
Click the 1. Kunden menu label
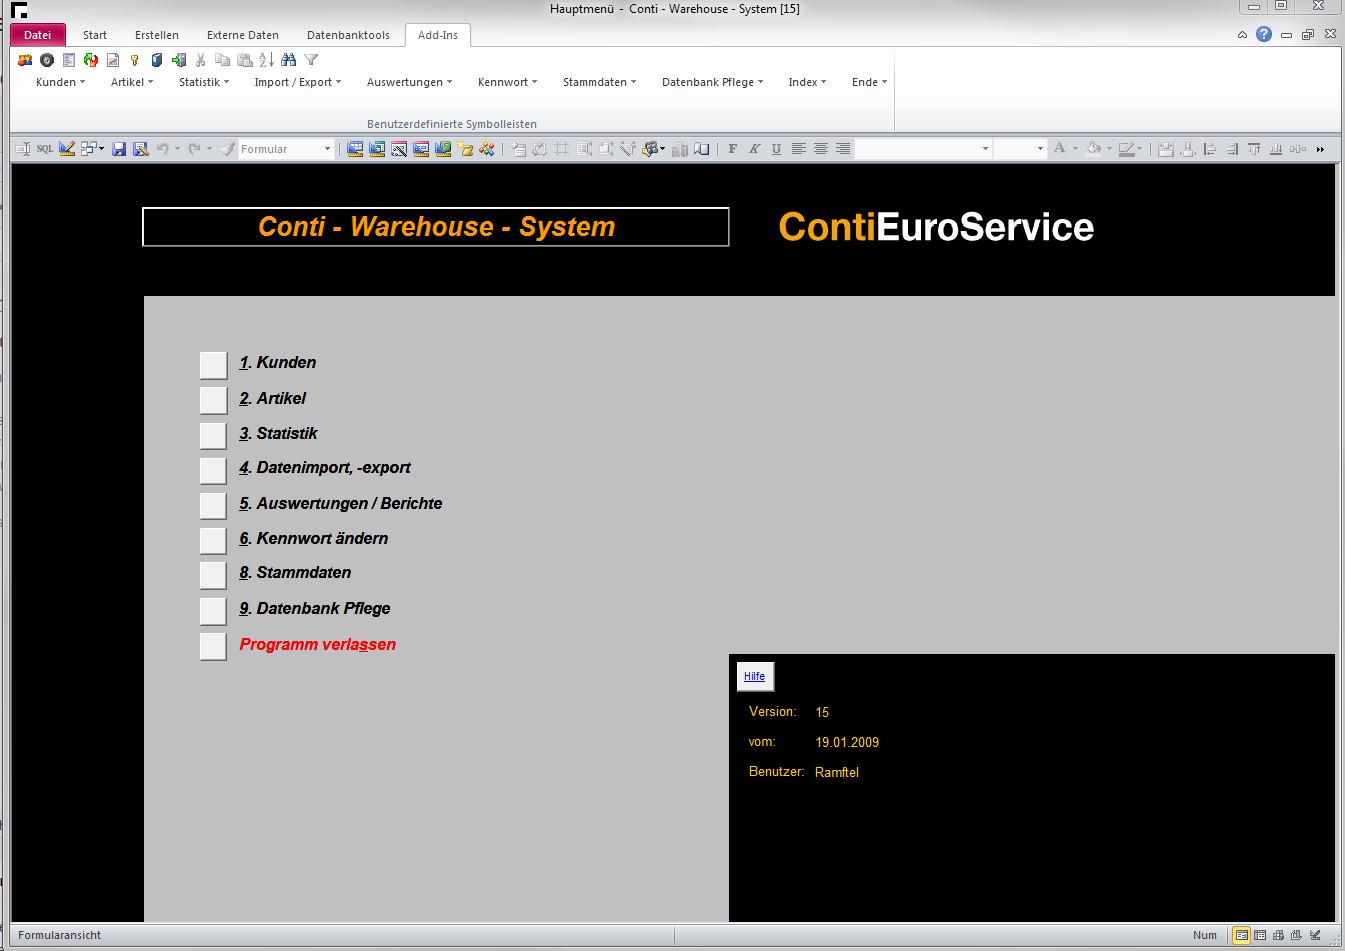coord(278,363)
